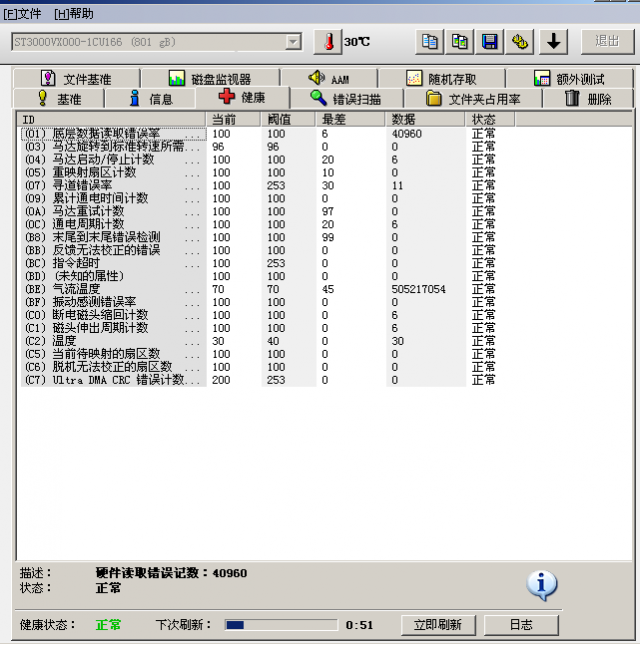Click the 磁盘监视器 chart icon
The height and width of the screenshot is (645, 640).
coord(177,78)
